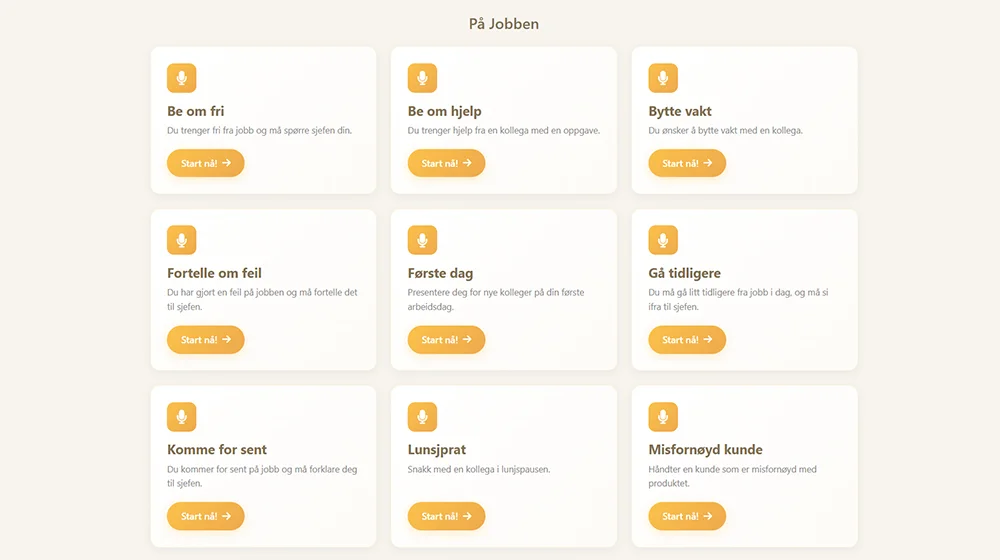Click the microphone icon on Misfornøyd kunde card

pos(663,417)
